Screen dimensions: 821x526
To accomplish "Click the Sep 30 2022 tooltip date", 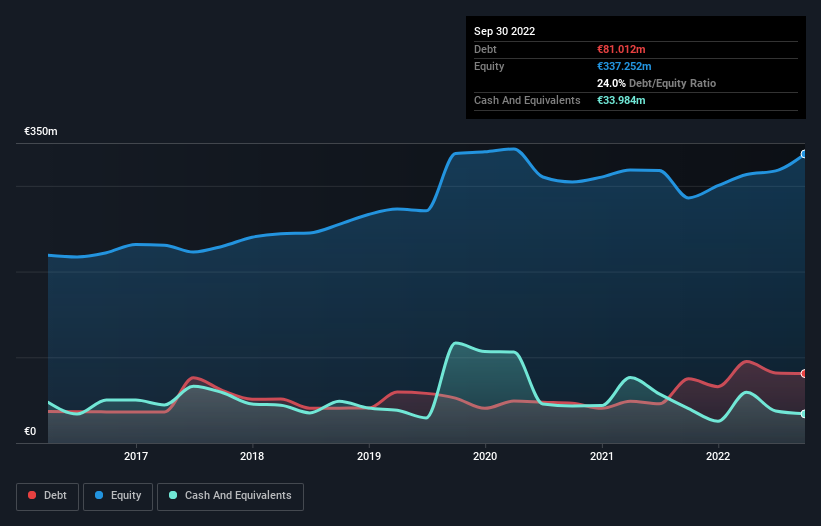I will pos(504,31).
